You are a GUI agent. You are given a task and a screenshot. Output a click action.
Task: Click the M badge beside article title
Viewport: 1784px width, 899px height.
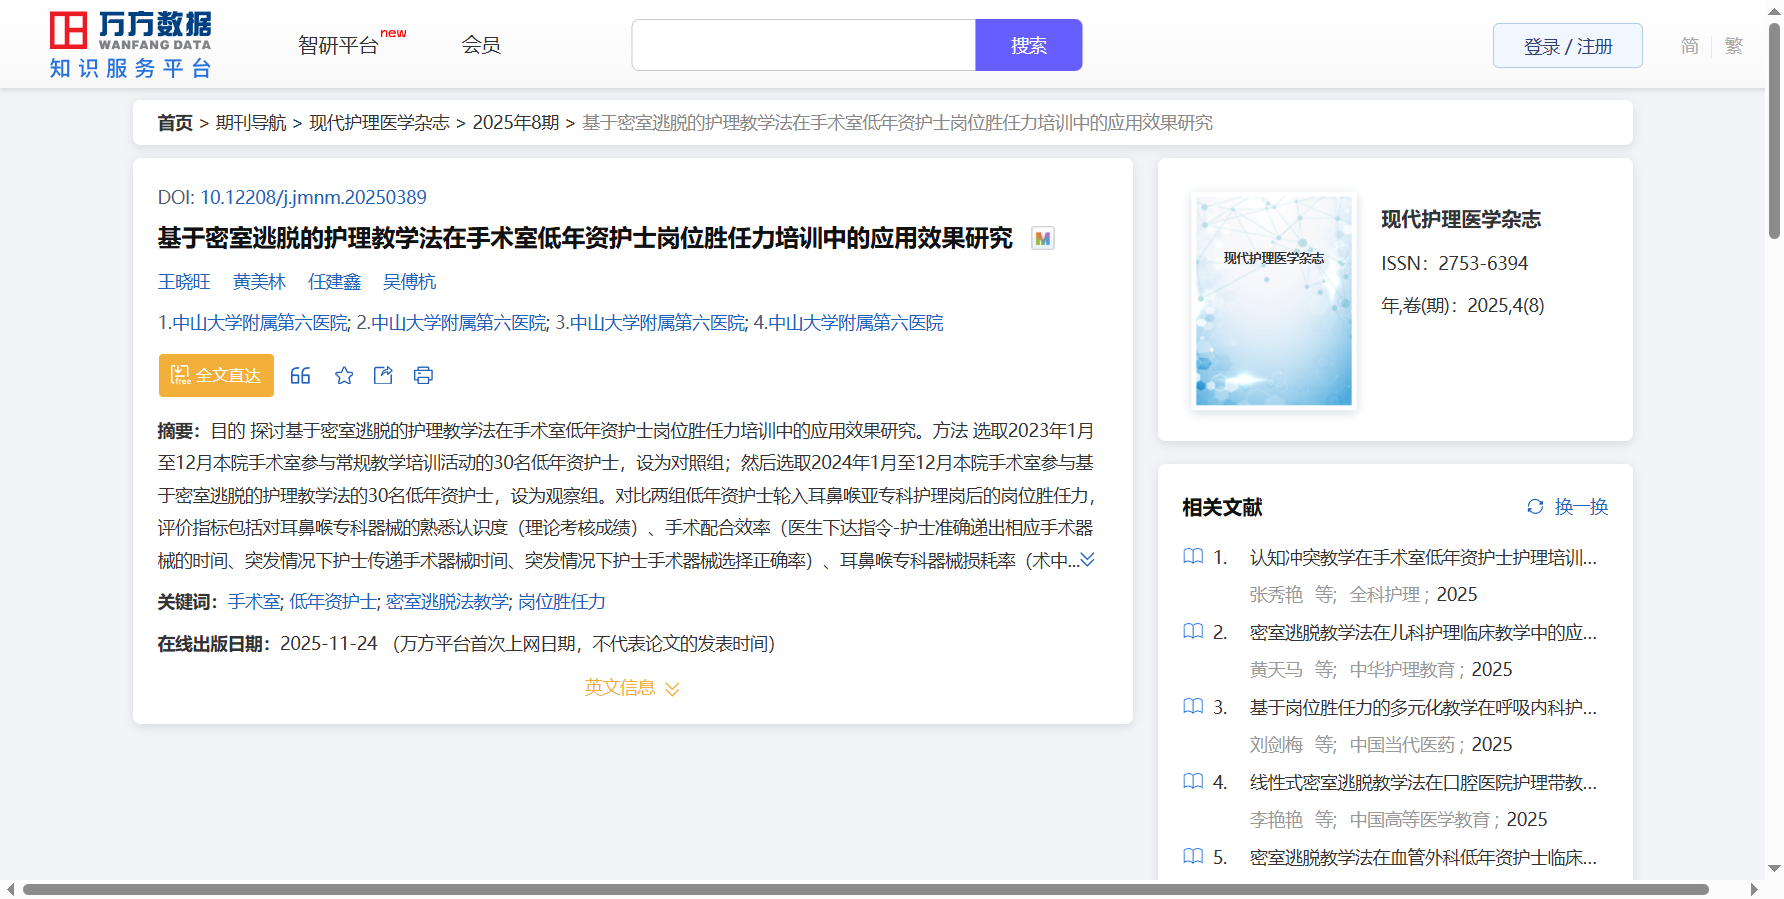click(1043, 239)
